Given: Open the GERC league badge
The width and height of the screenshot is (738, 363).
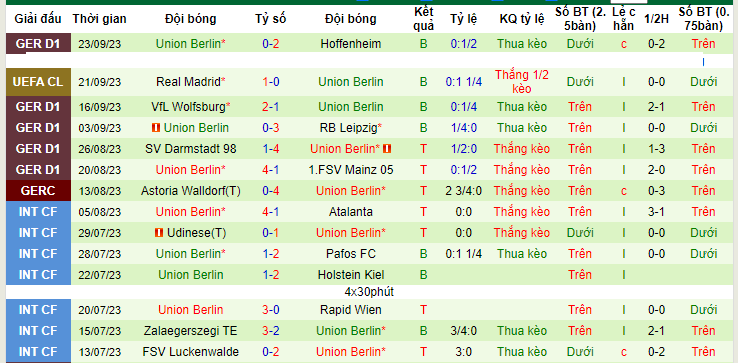Looking at the screenshot, I should click(x=38, y=191).
